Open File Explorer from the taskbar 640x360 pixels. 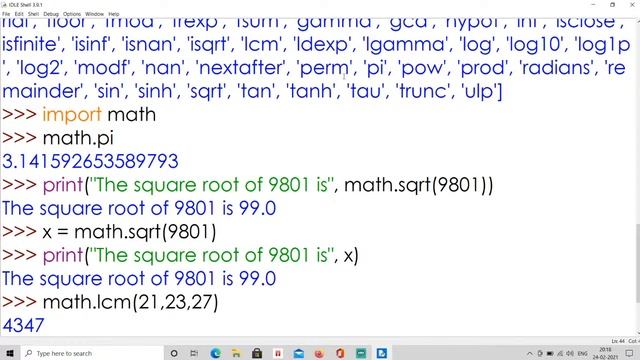coord(236,353)
